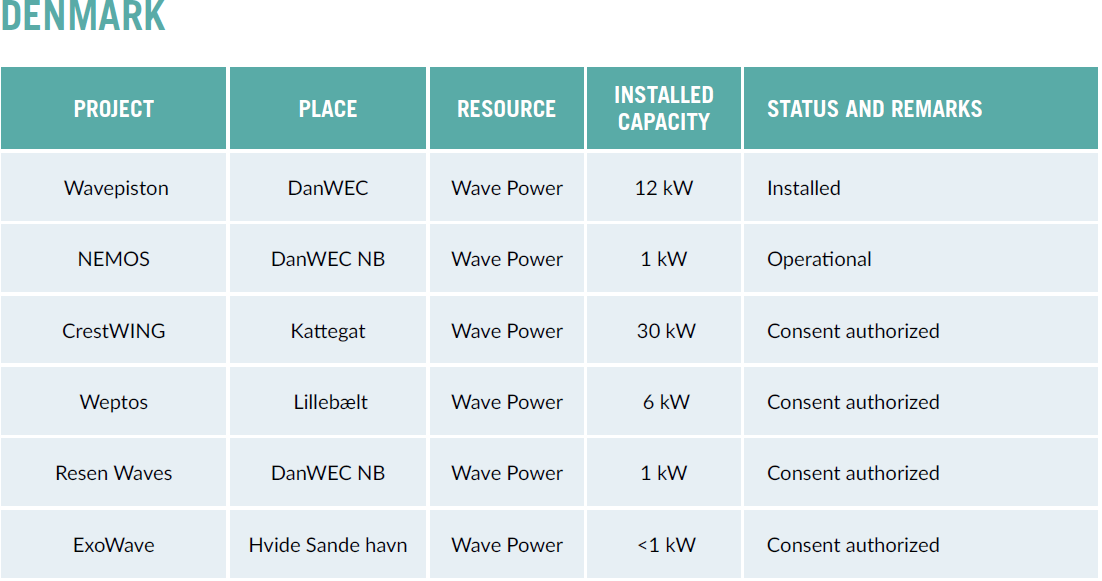Click the DENMARK heading

(83, 15)
